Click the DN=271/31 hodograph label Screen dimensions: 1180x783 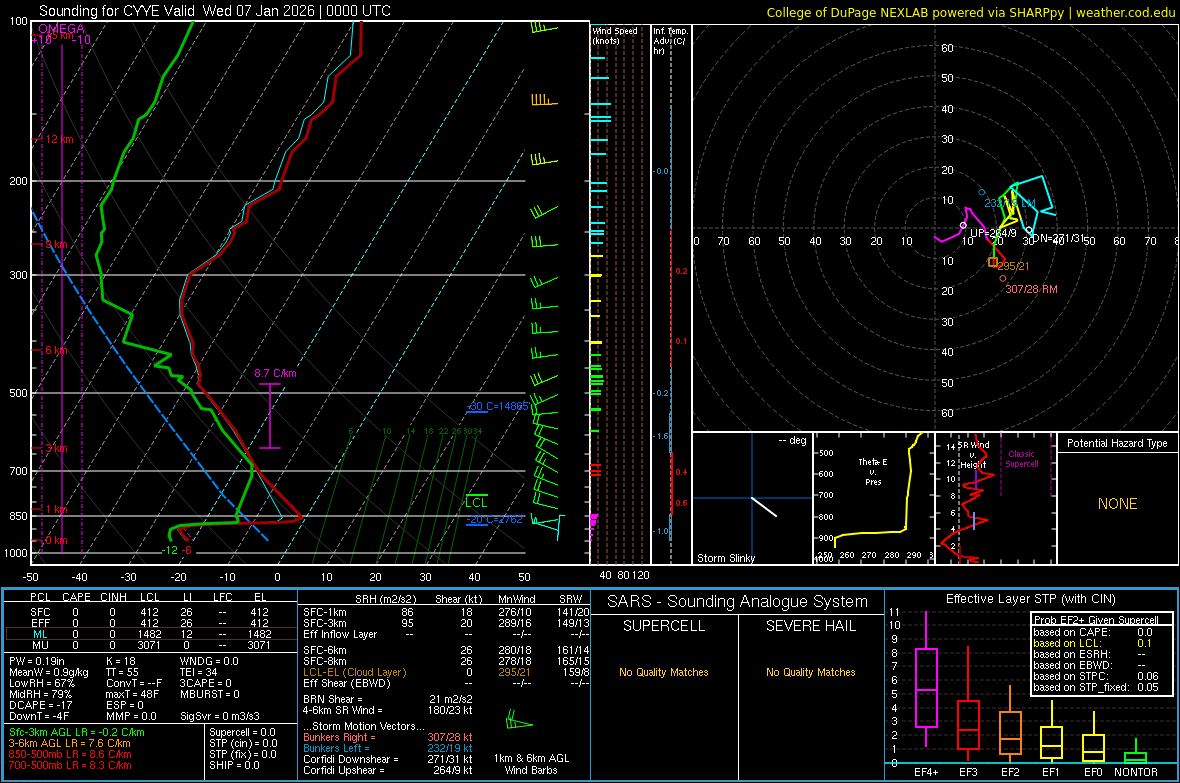1059,238
